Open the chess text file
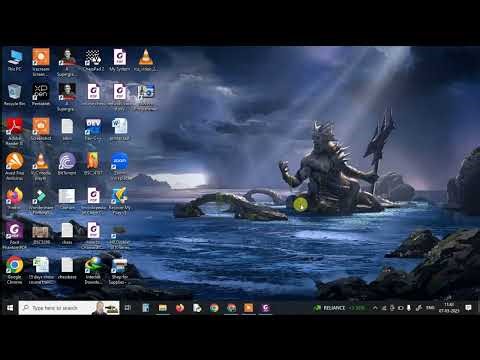The width and height of the screenshot is (480, 360). tap(67, 234)
